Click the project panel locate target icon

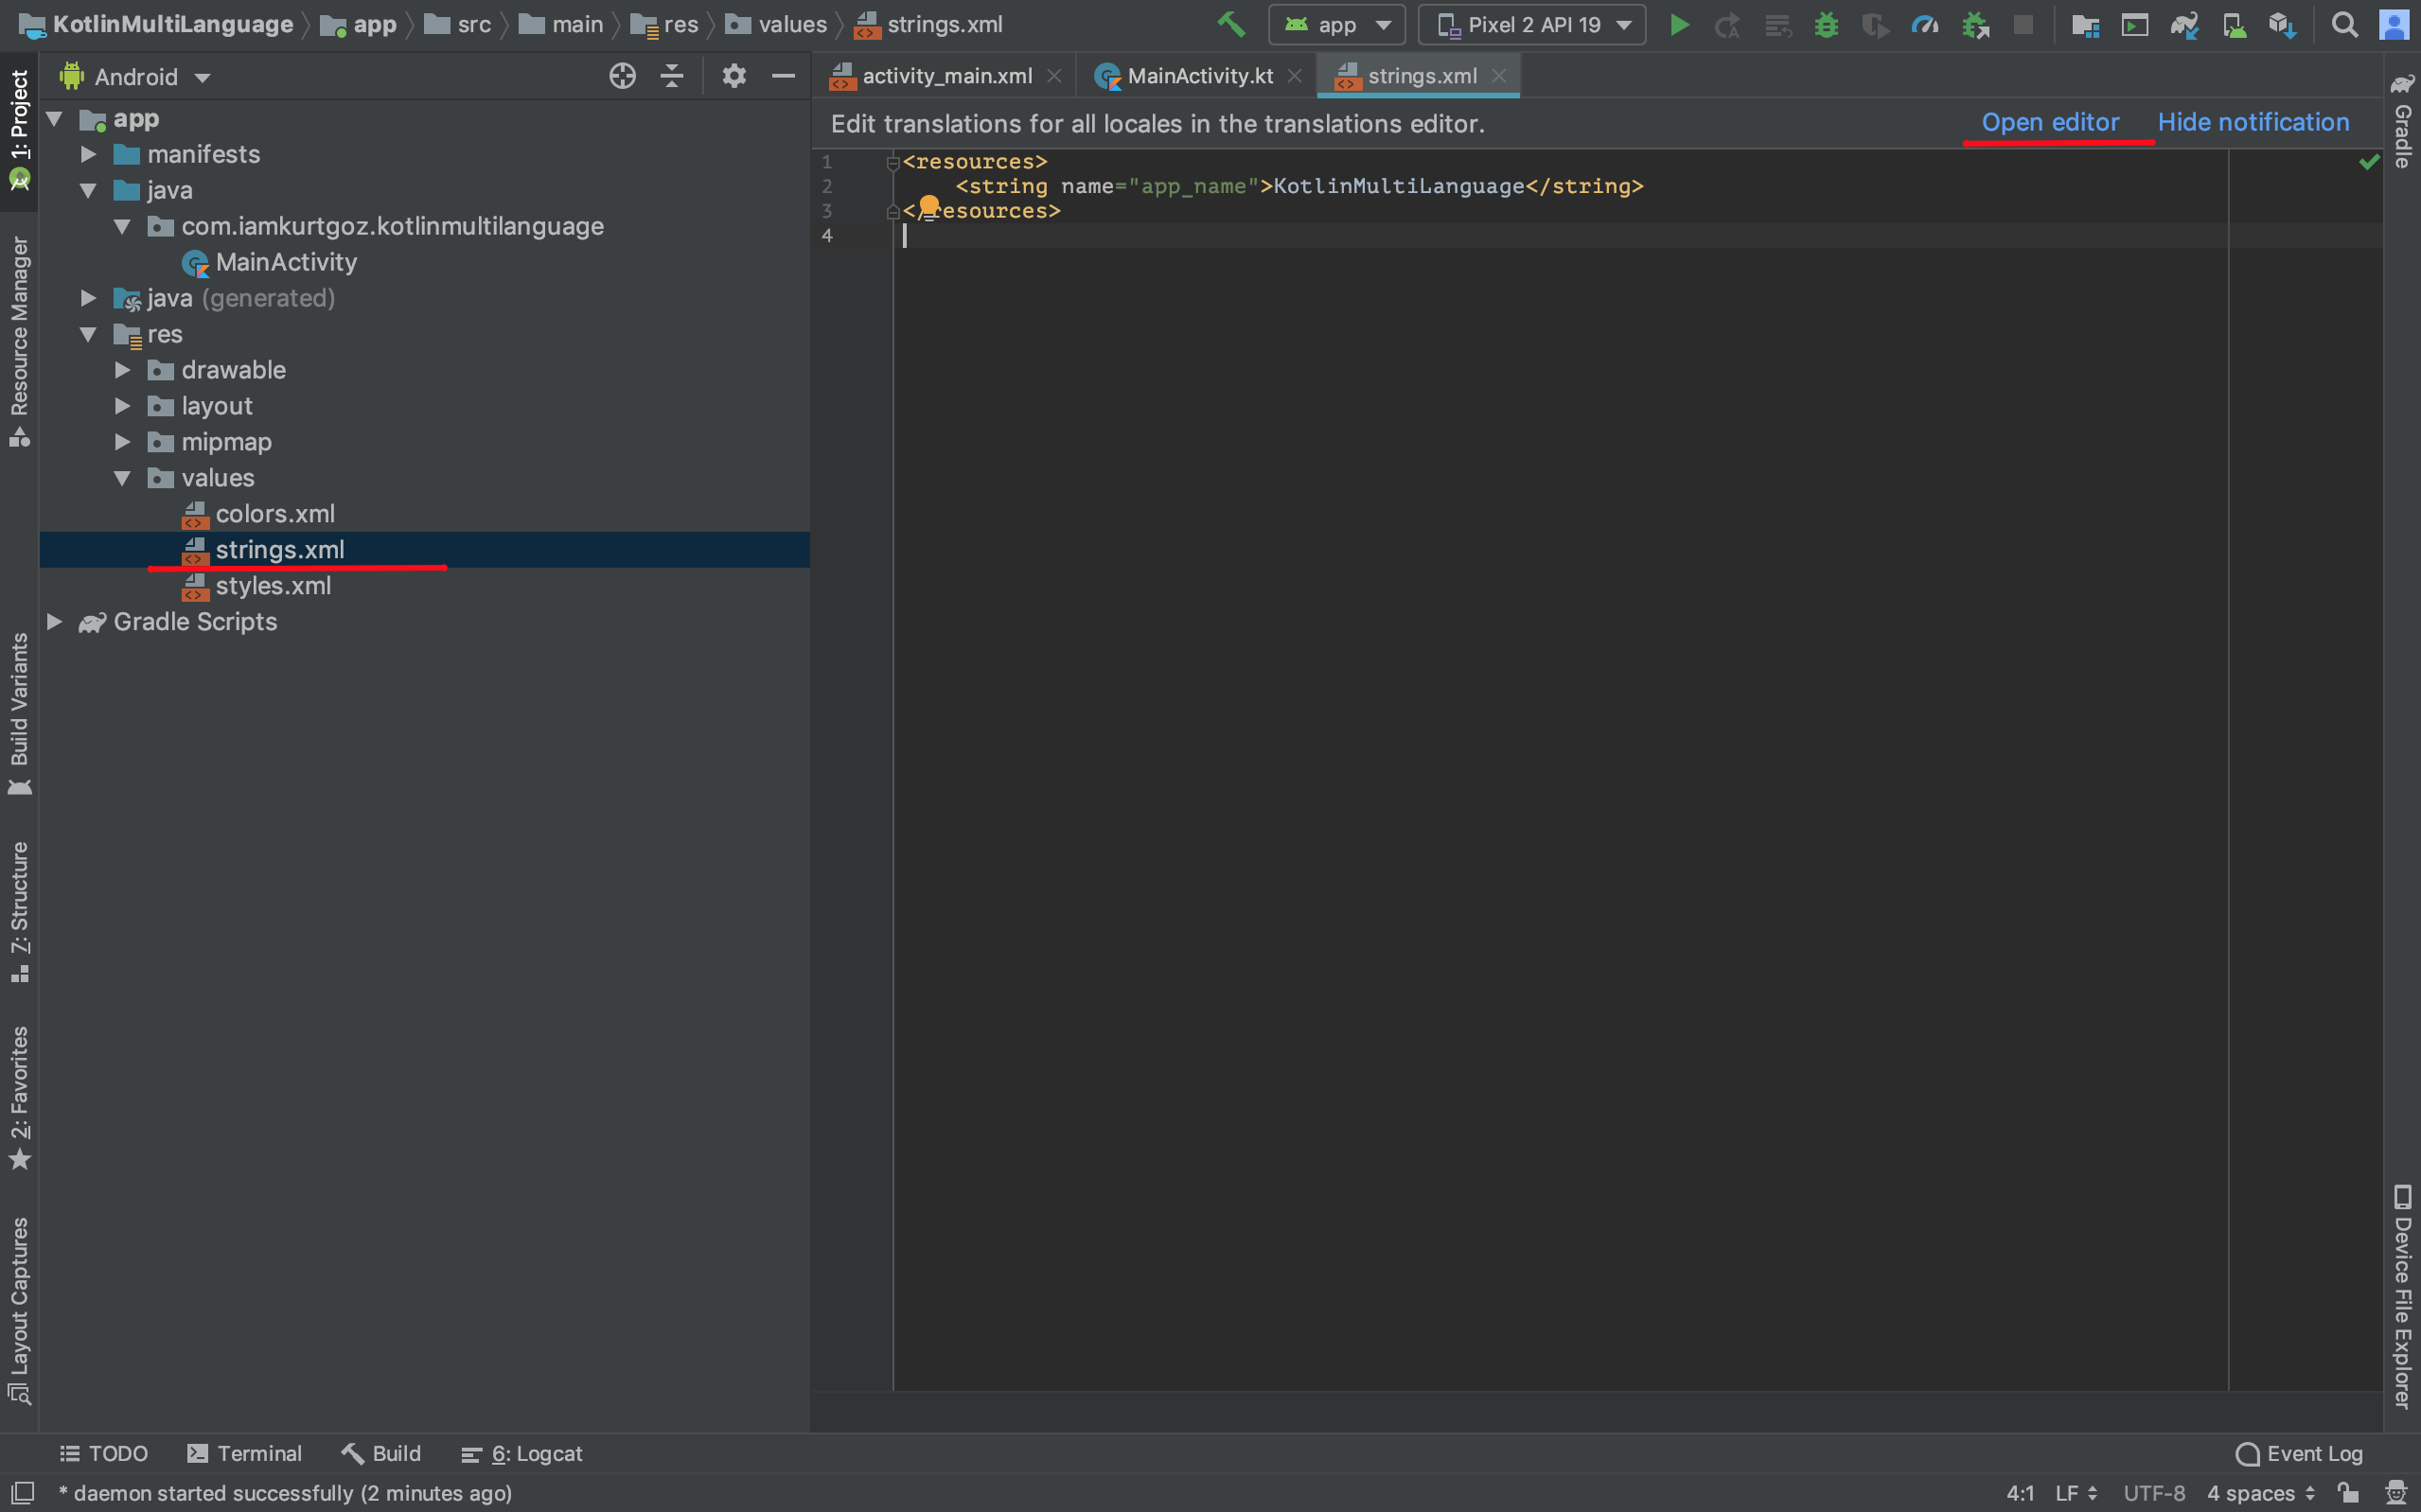coord(622,76)
